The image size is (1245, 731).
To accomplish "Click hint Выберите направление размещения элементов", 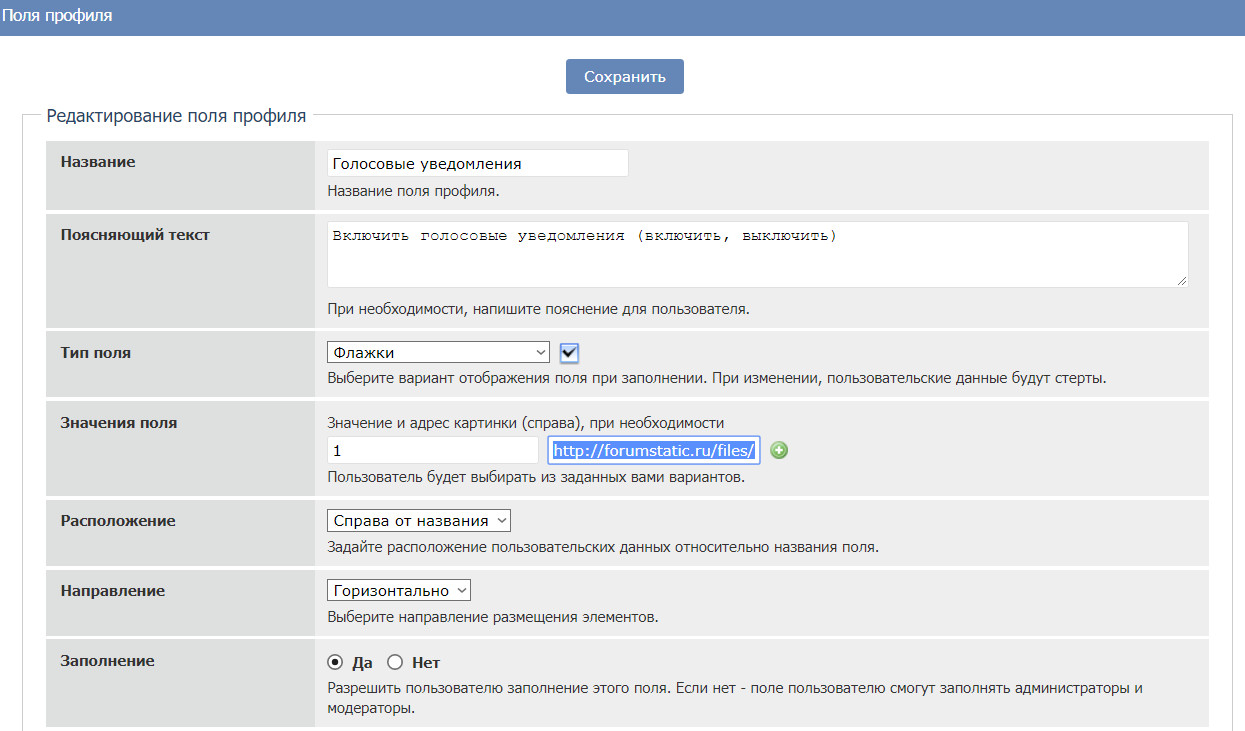I will (x=493, y=617).
